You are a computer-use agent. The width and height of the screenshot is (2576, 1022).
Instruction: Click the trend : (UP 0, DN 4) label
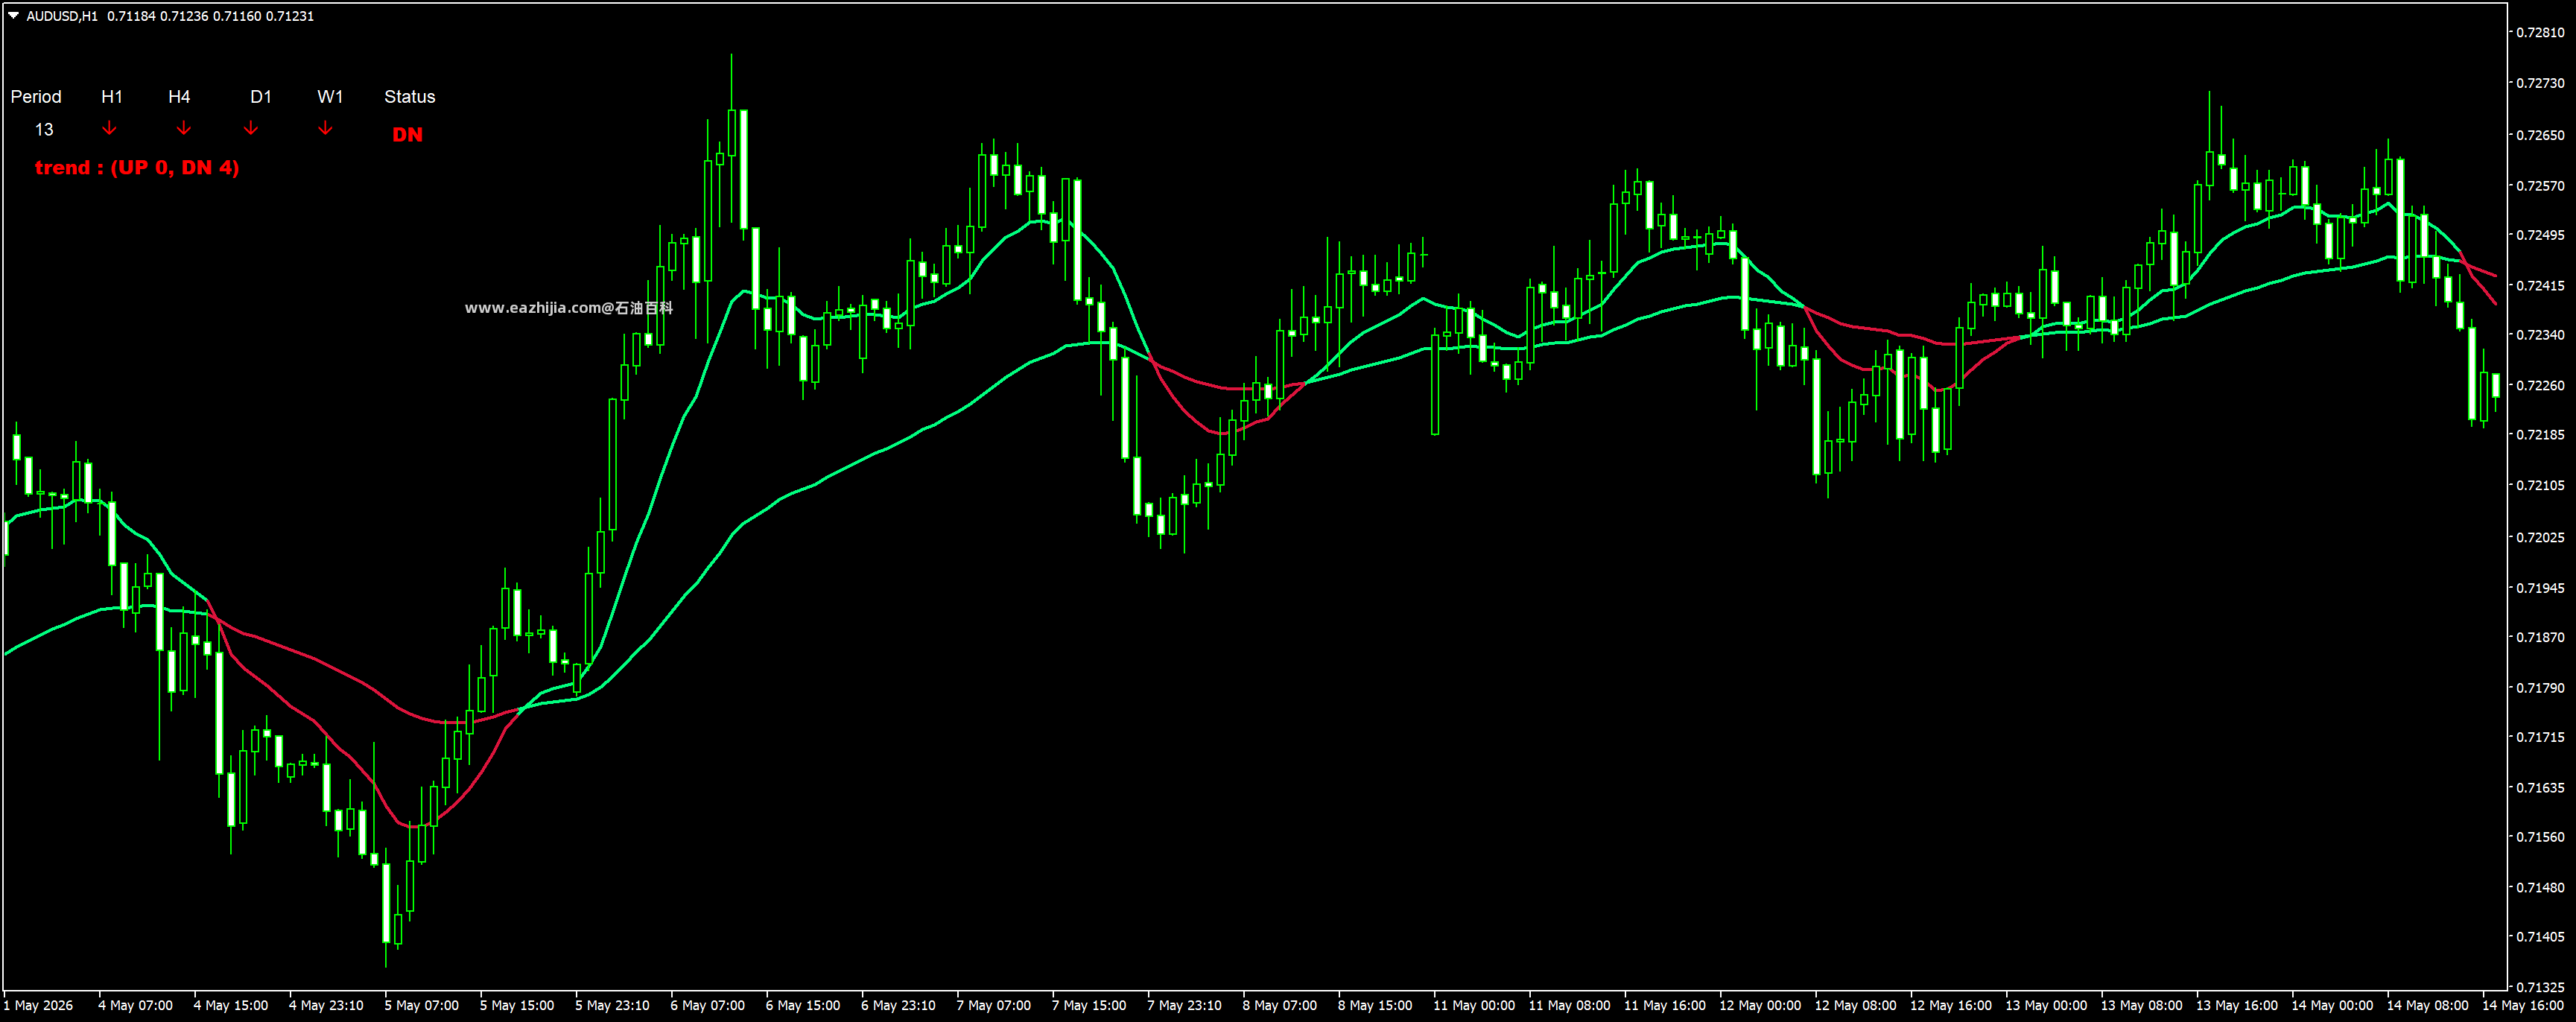[137, 168]
